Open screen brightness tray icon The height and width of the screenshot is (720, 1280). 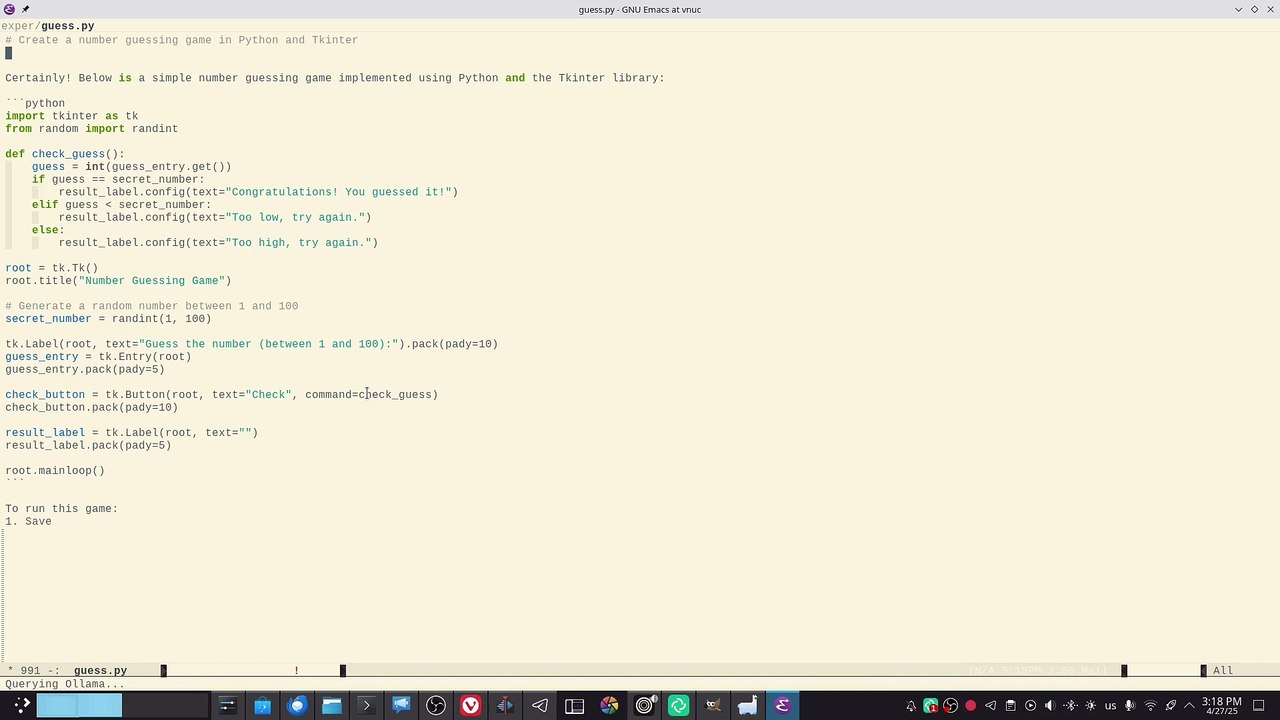[1090, 706]
